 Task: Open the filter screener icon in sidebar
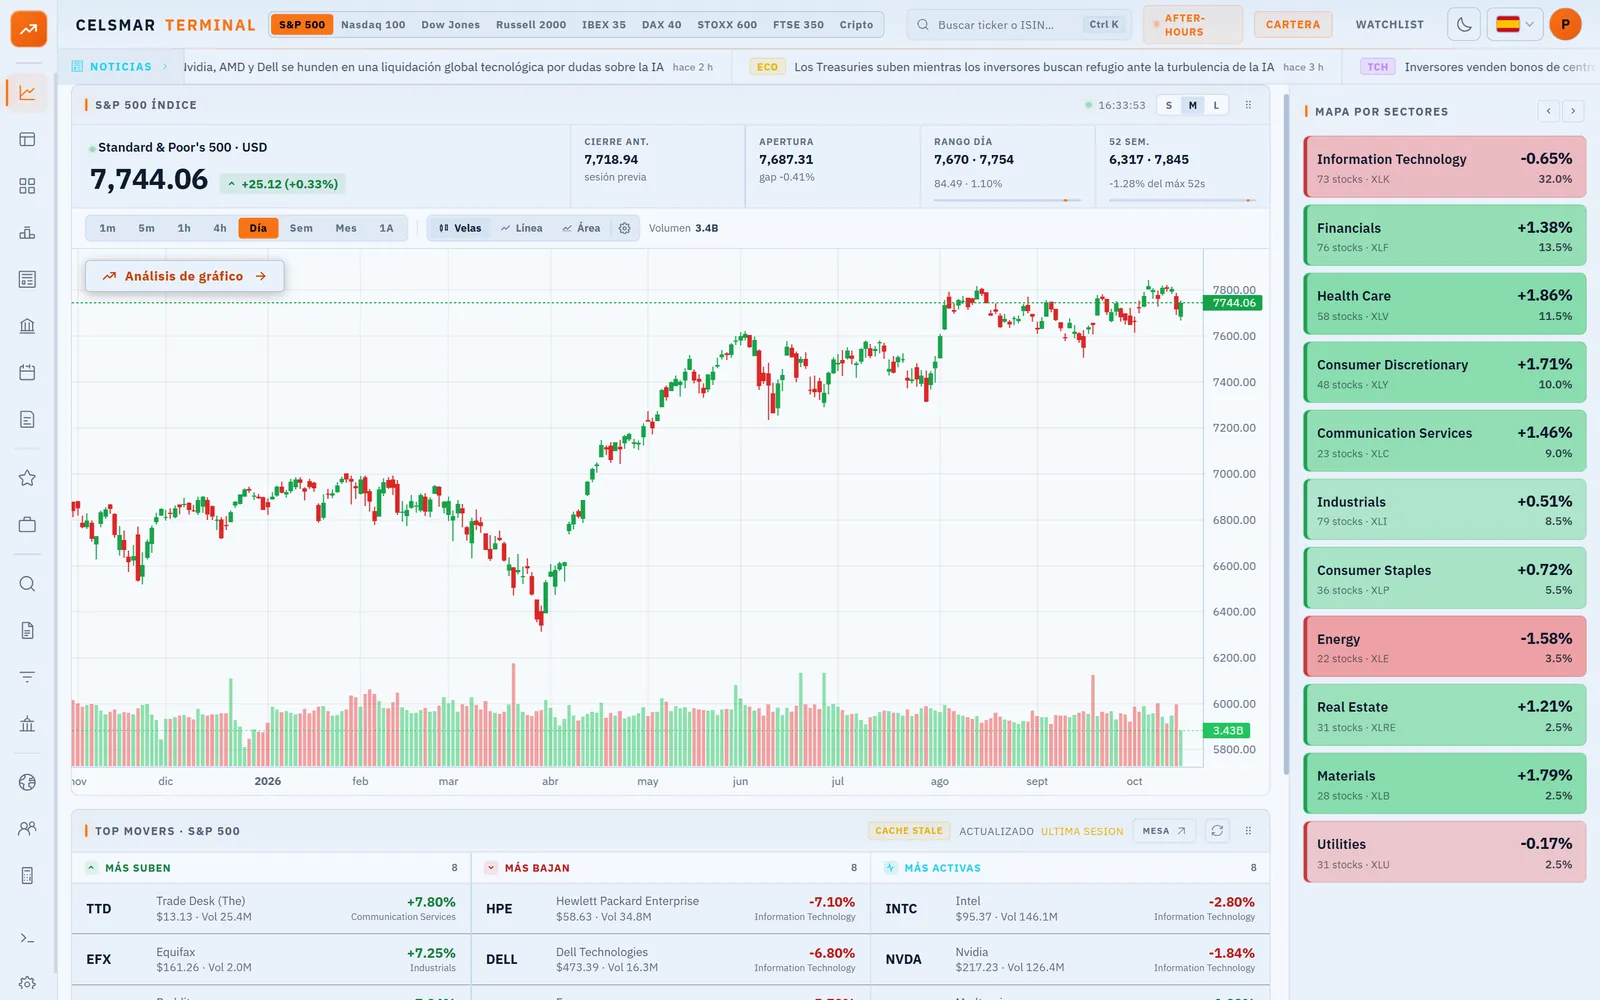click(x=27, y=677)
